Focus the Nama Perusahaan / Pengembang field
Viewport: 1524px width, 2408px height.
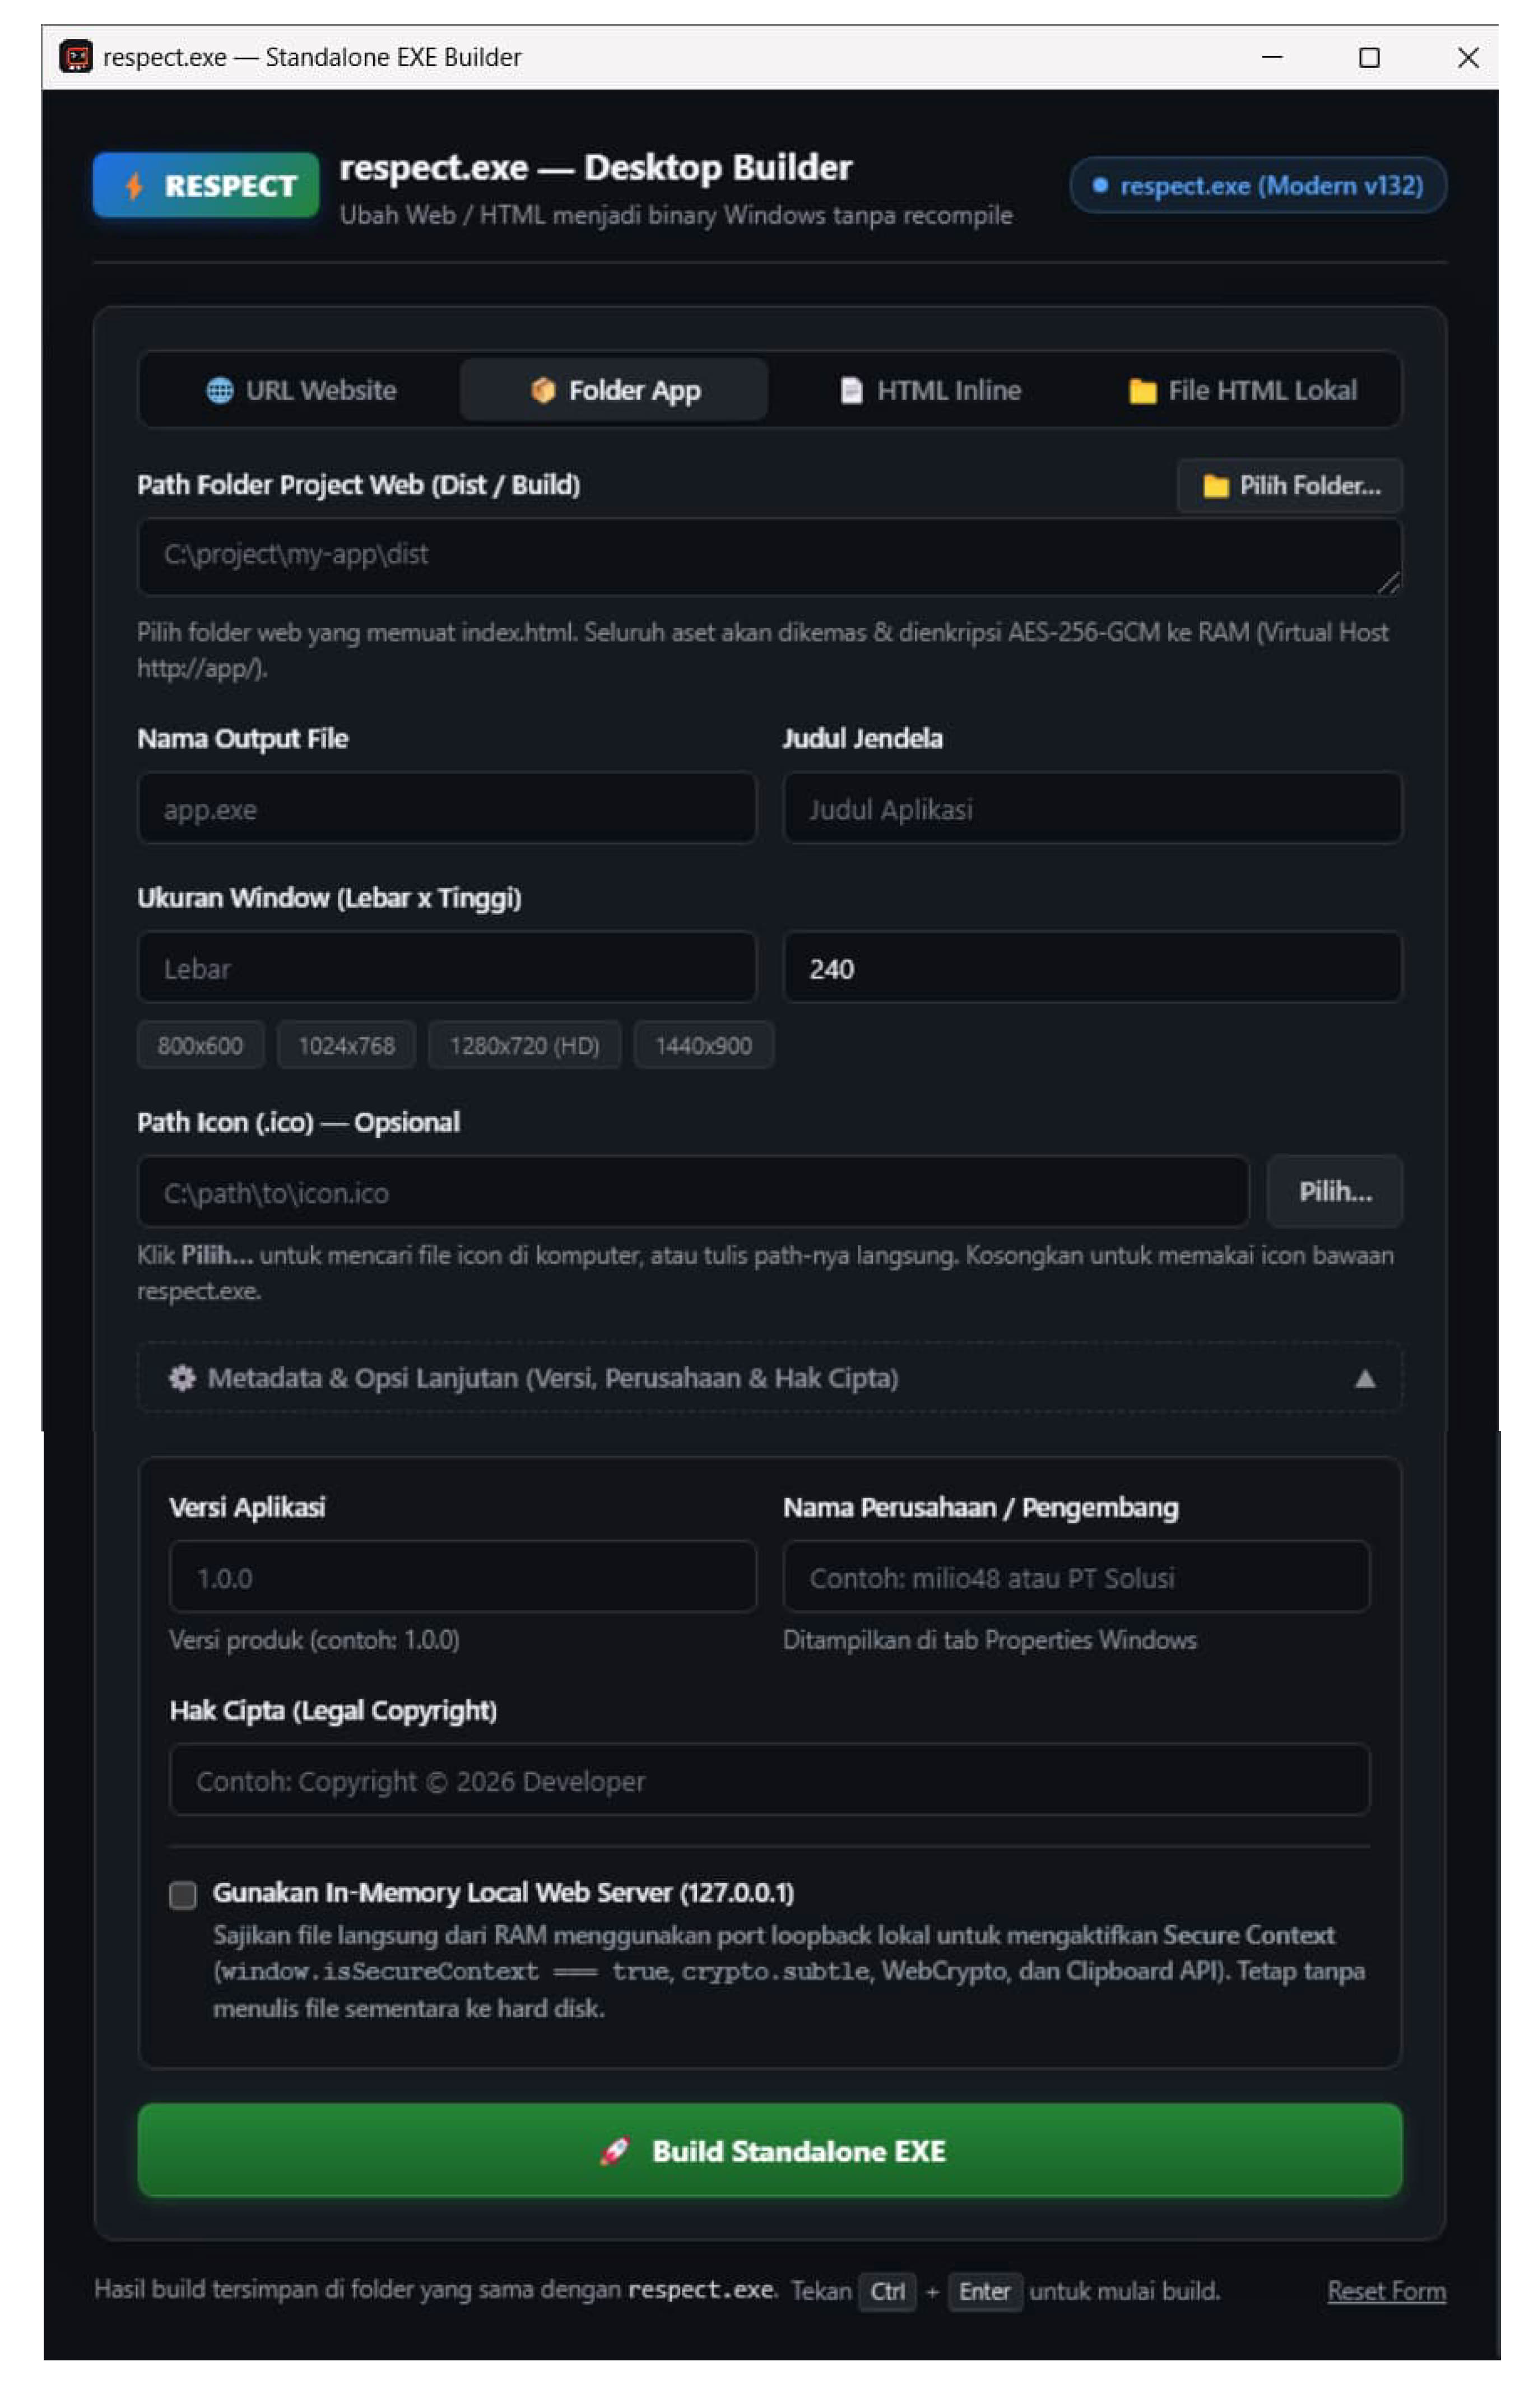[x=1076, y=1577]
